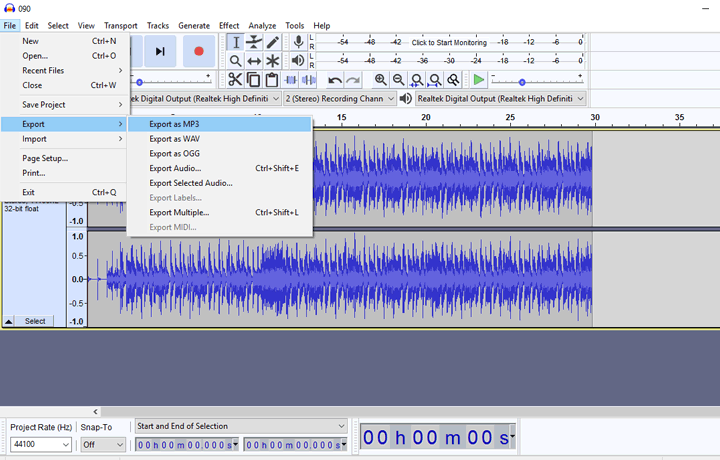This screenshot has width=720, height=460.
Task: Pick the Draw pencil tool
Action: click(272, 42)
